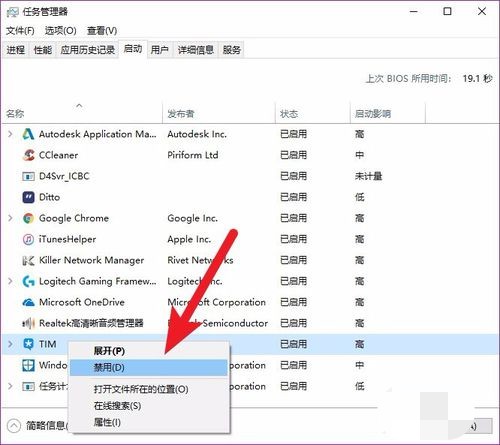Click the publisher Piriform Ltd
Image resolution: width=500 pixels, height=445 pixels.
click(x=193, y=155)
